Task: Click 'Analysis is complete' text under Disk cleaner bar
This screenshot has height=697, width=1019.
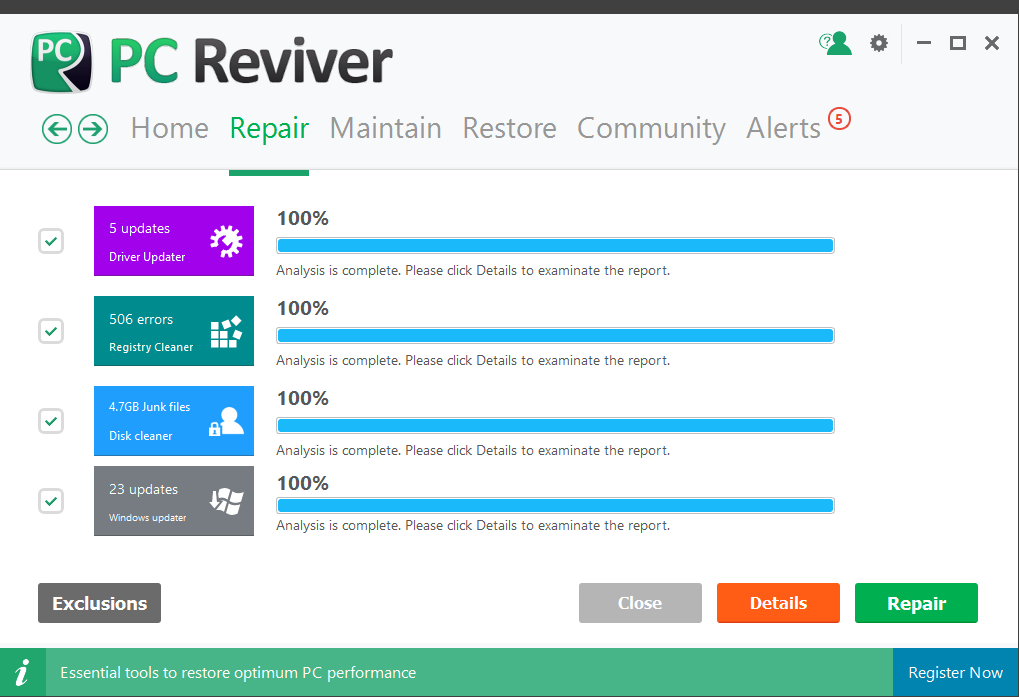Action: pyautogui.click(x=473, y=450)
